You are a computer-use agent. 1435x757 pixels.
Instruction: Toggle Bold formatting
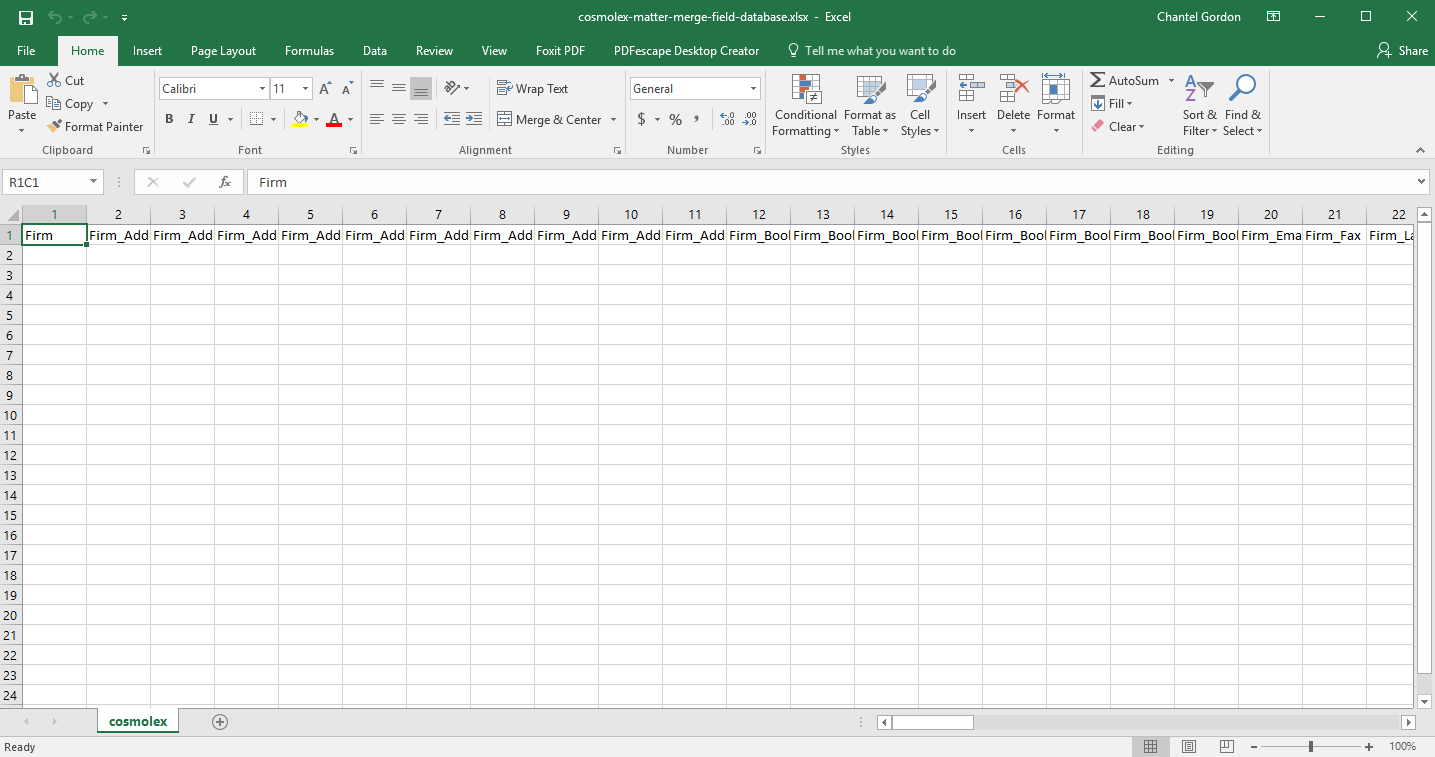pos(169,119)
